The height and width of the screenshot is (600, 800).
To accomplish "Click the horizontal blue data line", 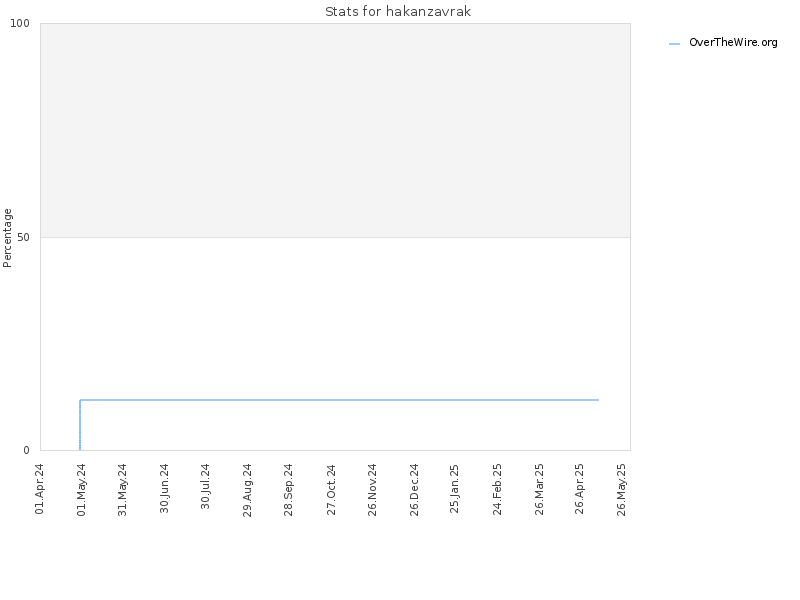I will (x=339, y=400).
